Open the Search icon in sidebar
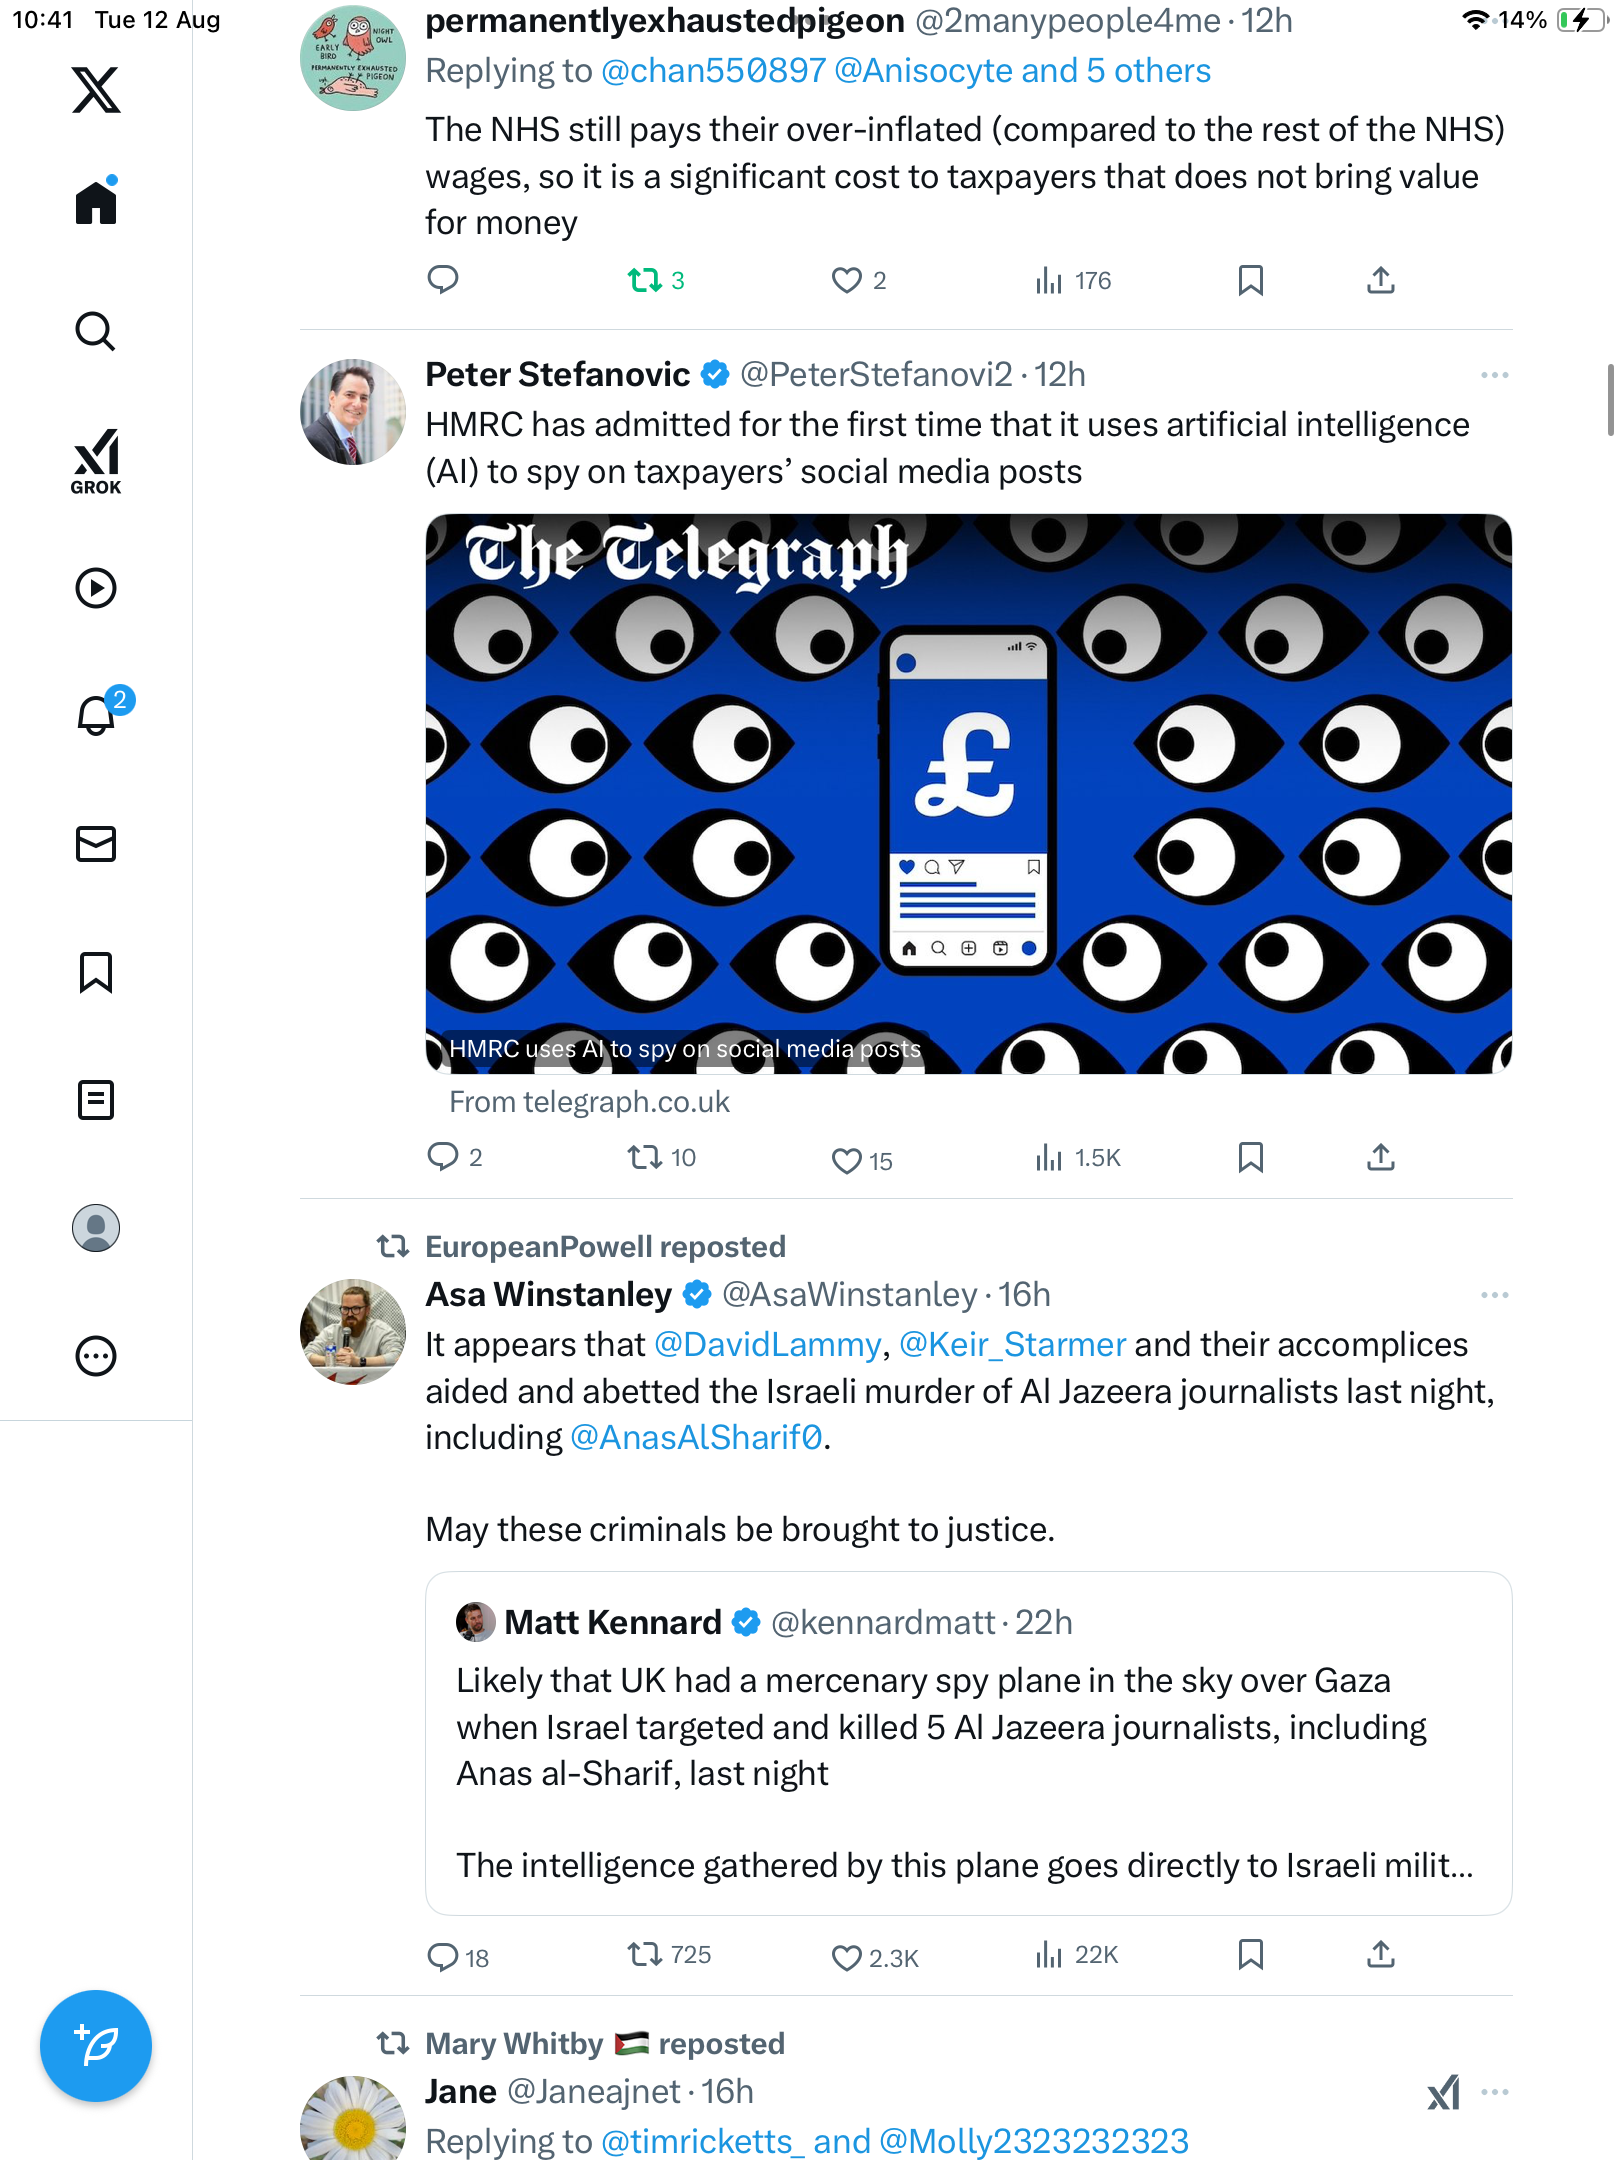Image resolution: width=1620 pixels, height=2160 pixels. pos(96,331)
